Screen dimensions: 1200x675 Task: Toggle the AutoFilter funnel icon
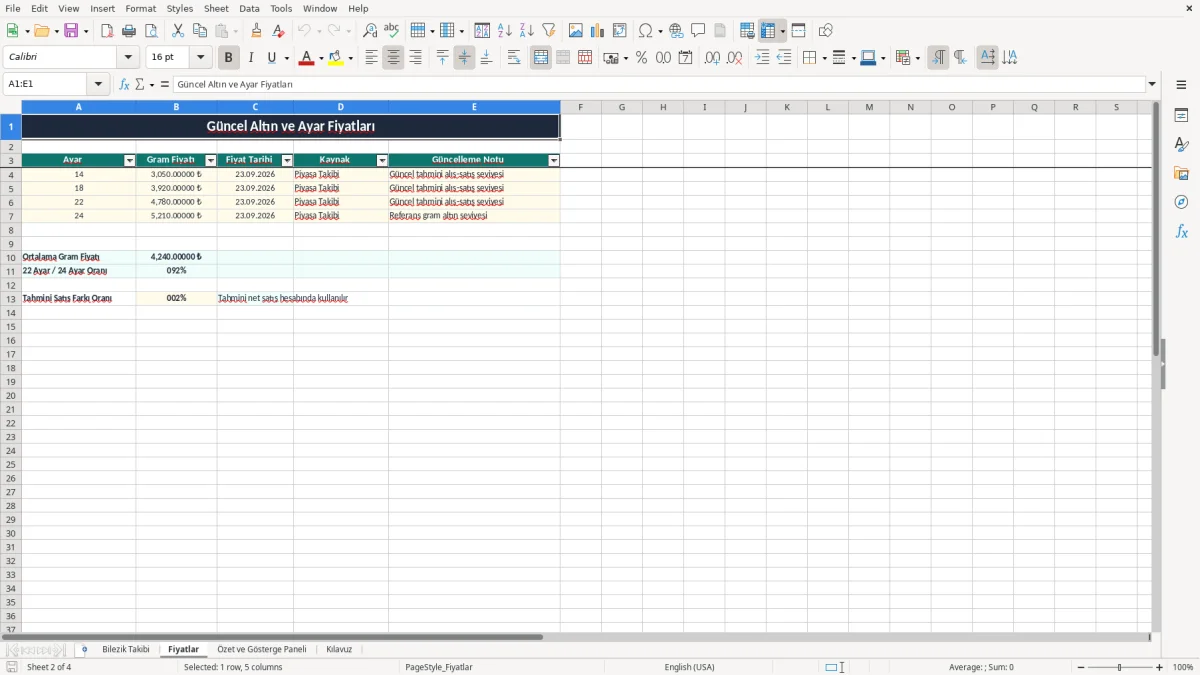point(549,31)
